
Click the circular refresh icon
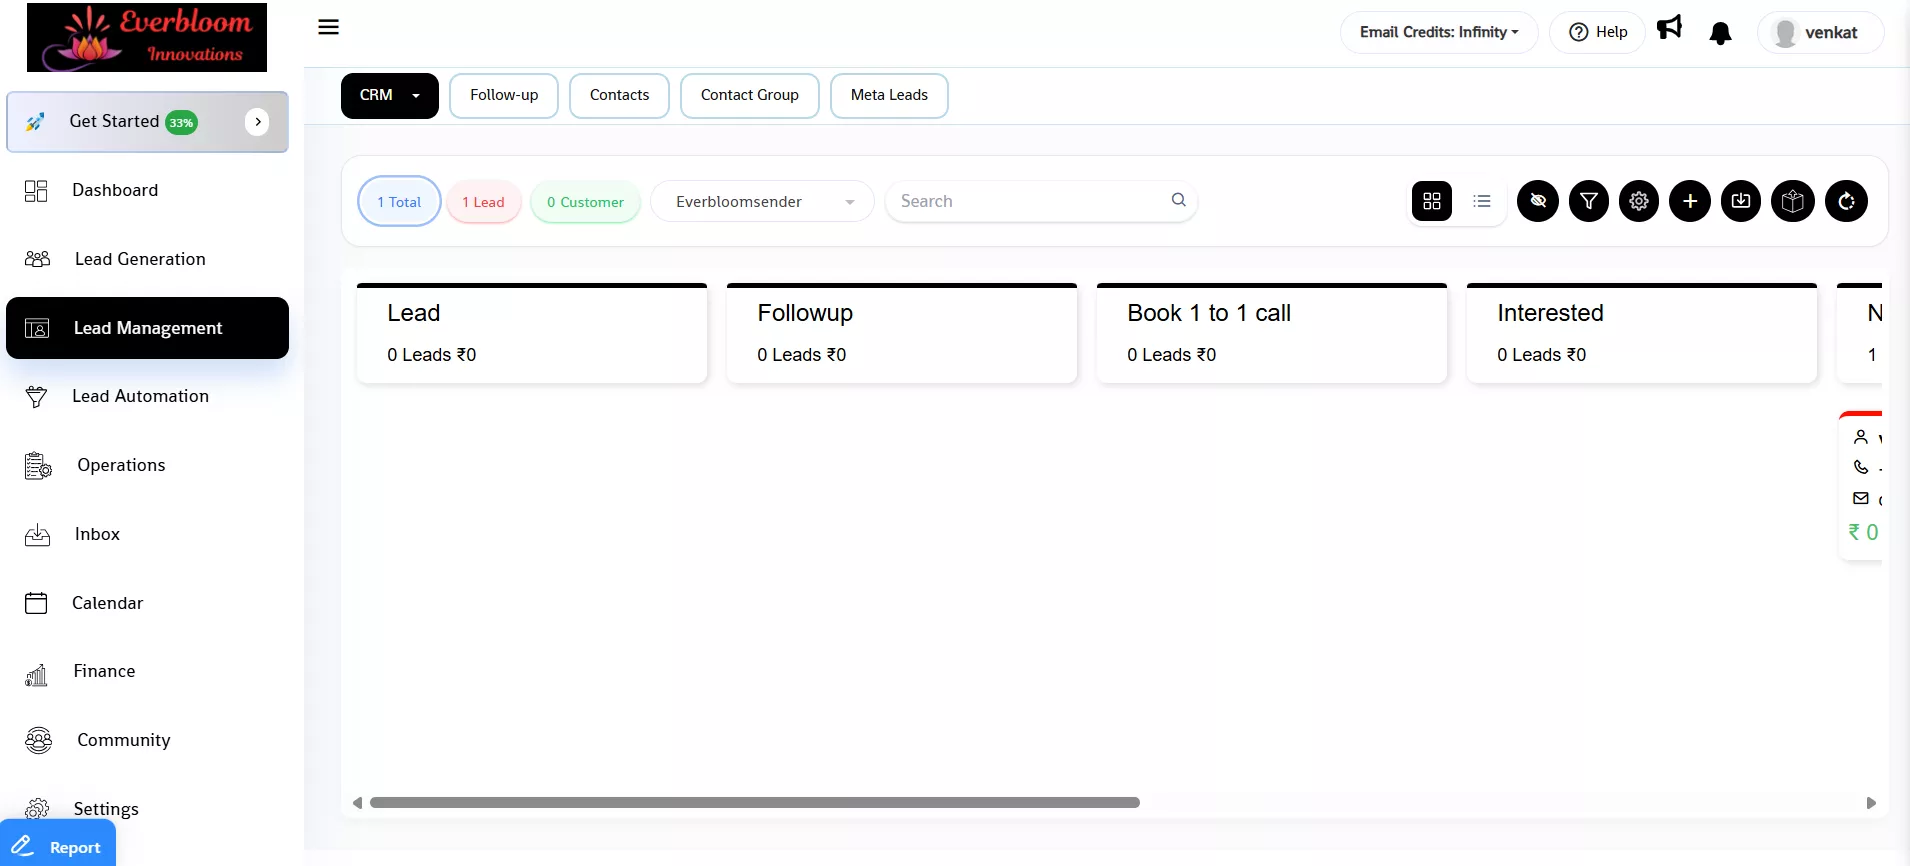click(x=1846, y=201)
